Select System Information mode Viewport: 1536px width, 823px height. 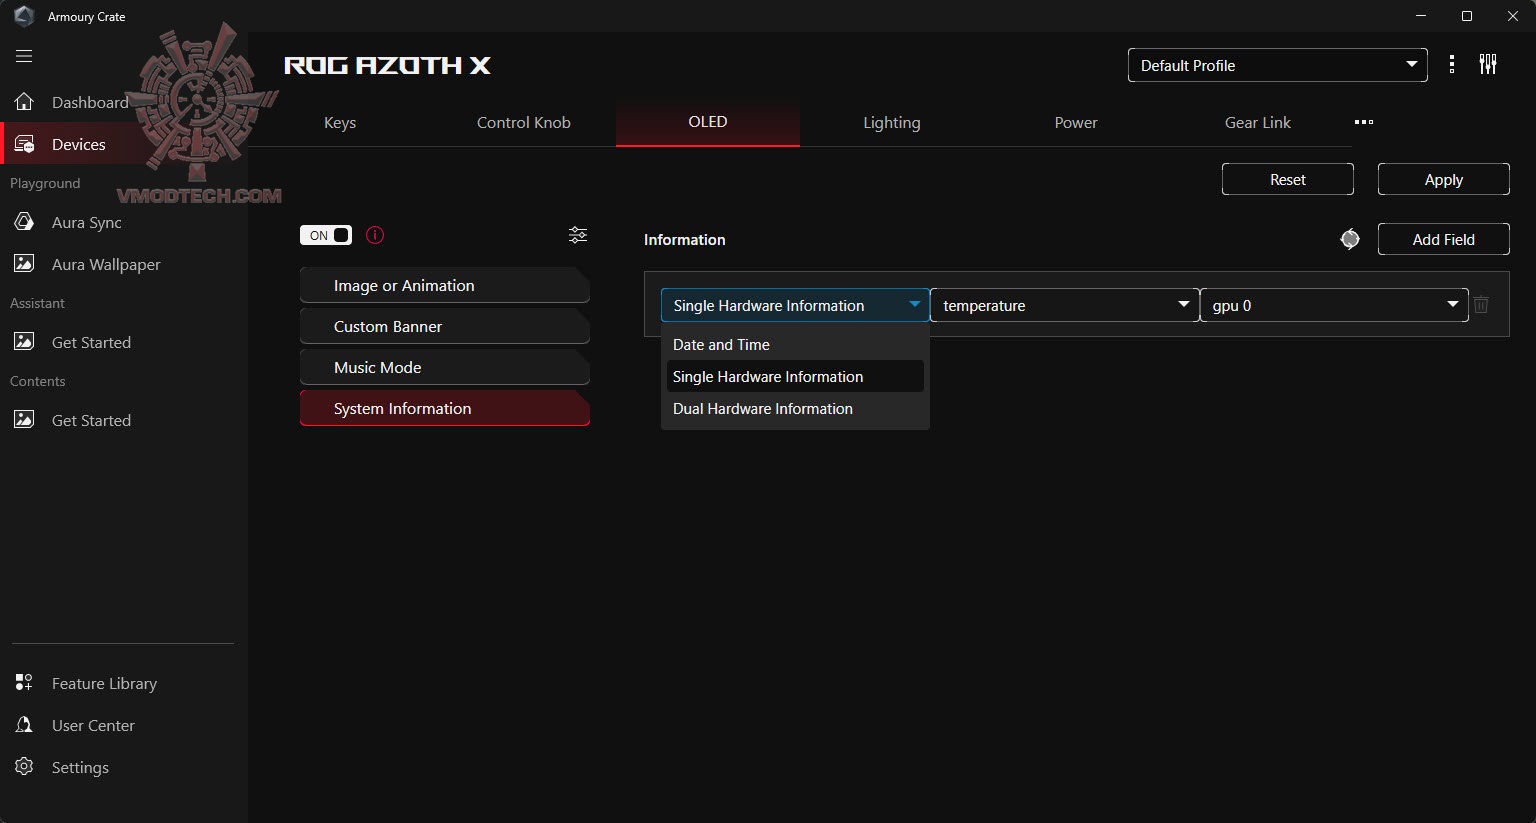445,408
